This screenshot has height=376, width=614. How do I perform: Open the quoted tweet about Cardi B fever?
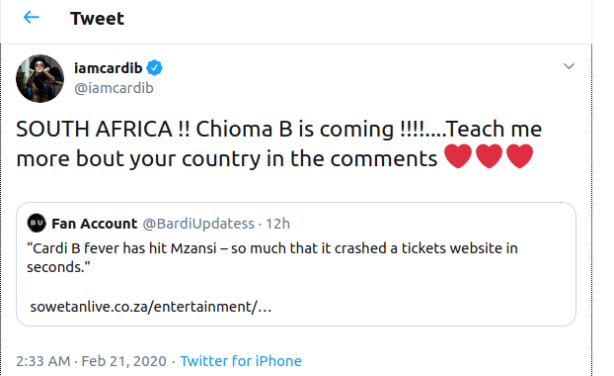(x=296, y=264)
